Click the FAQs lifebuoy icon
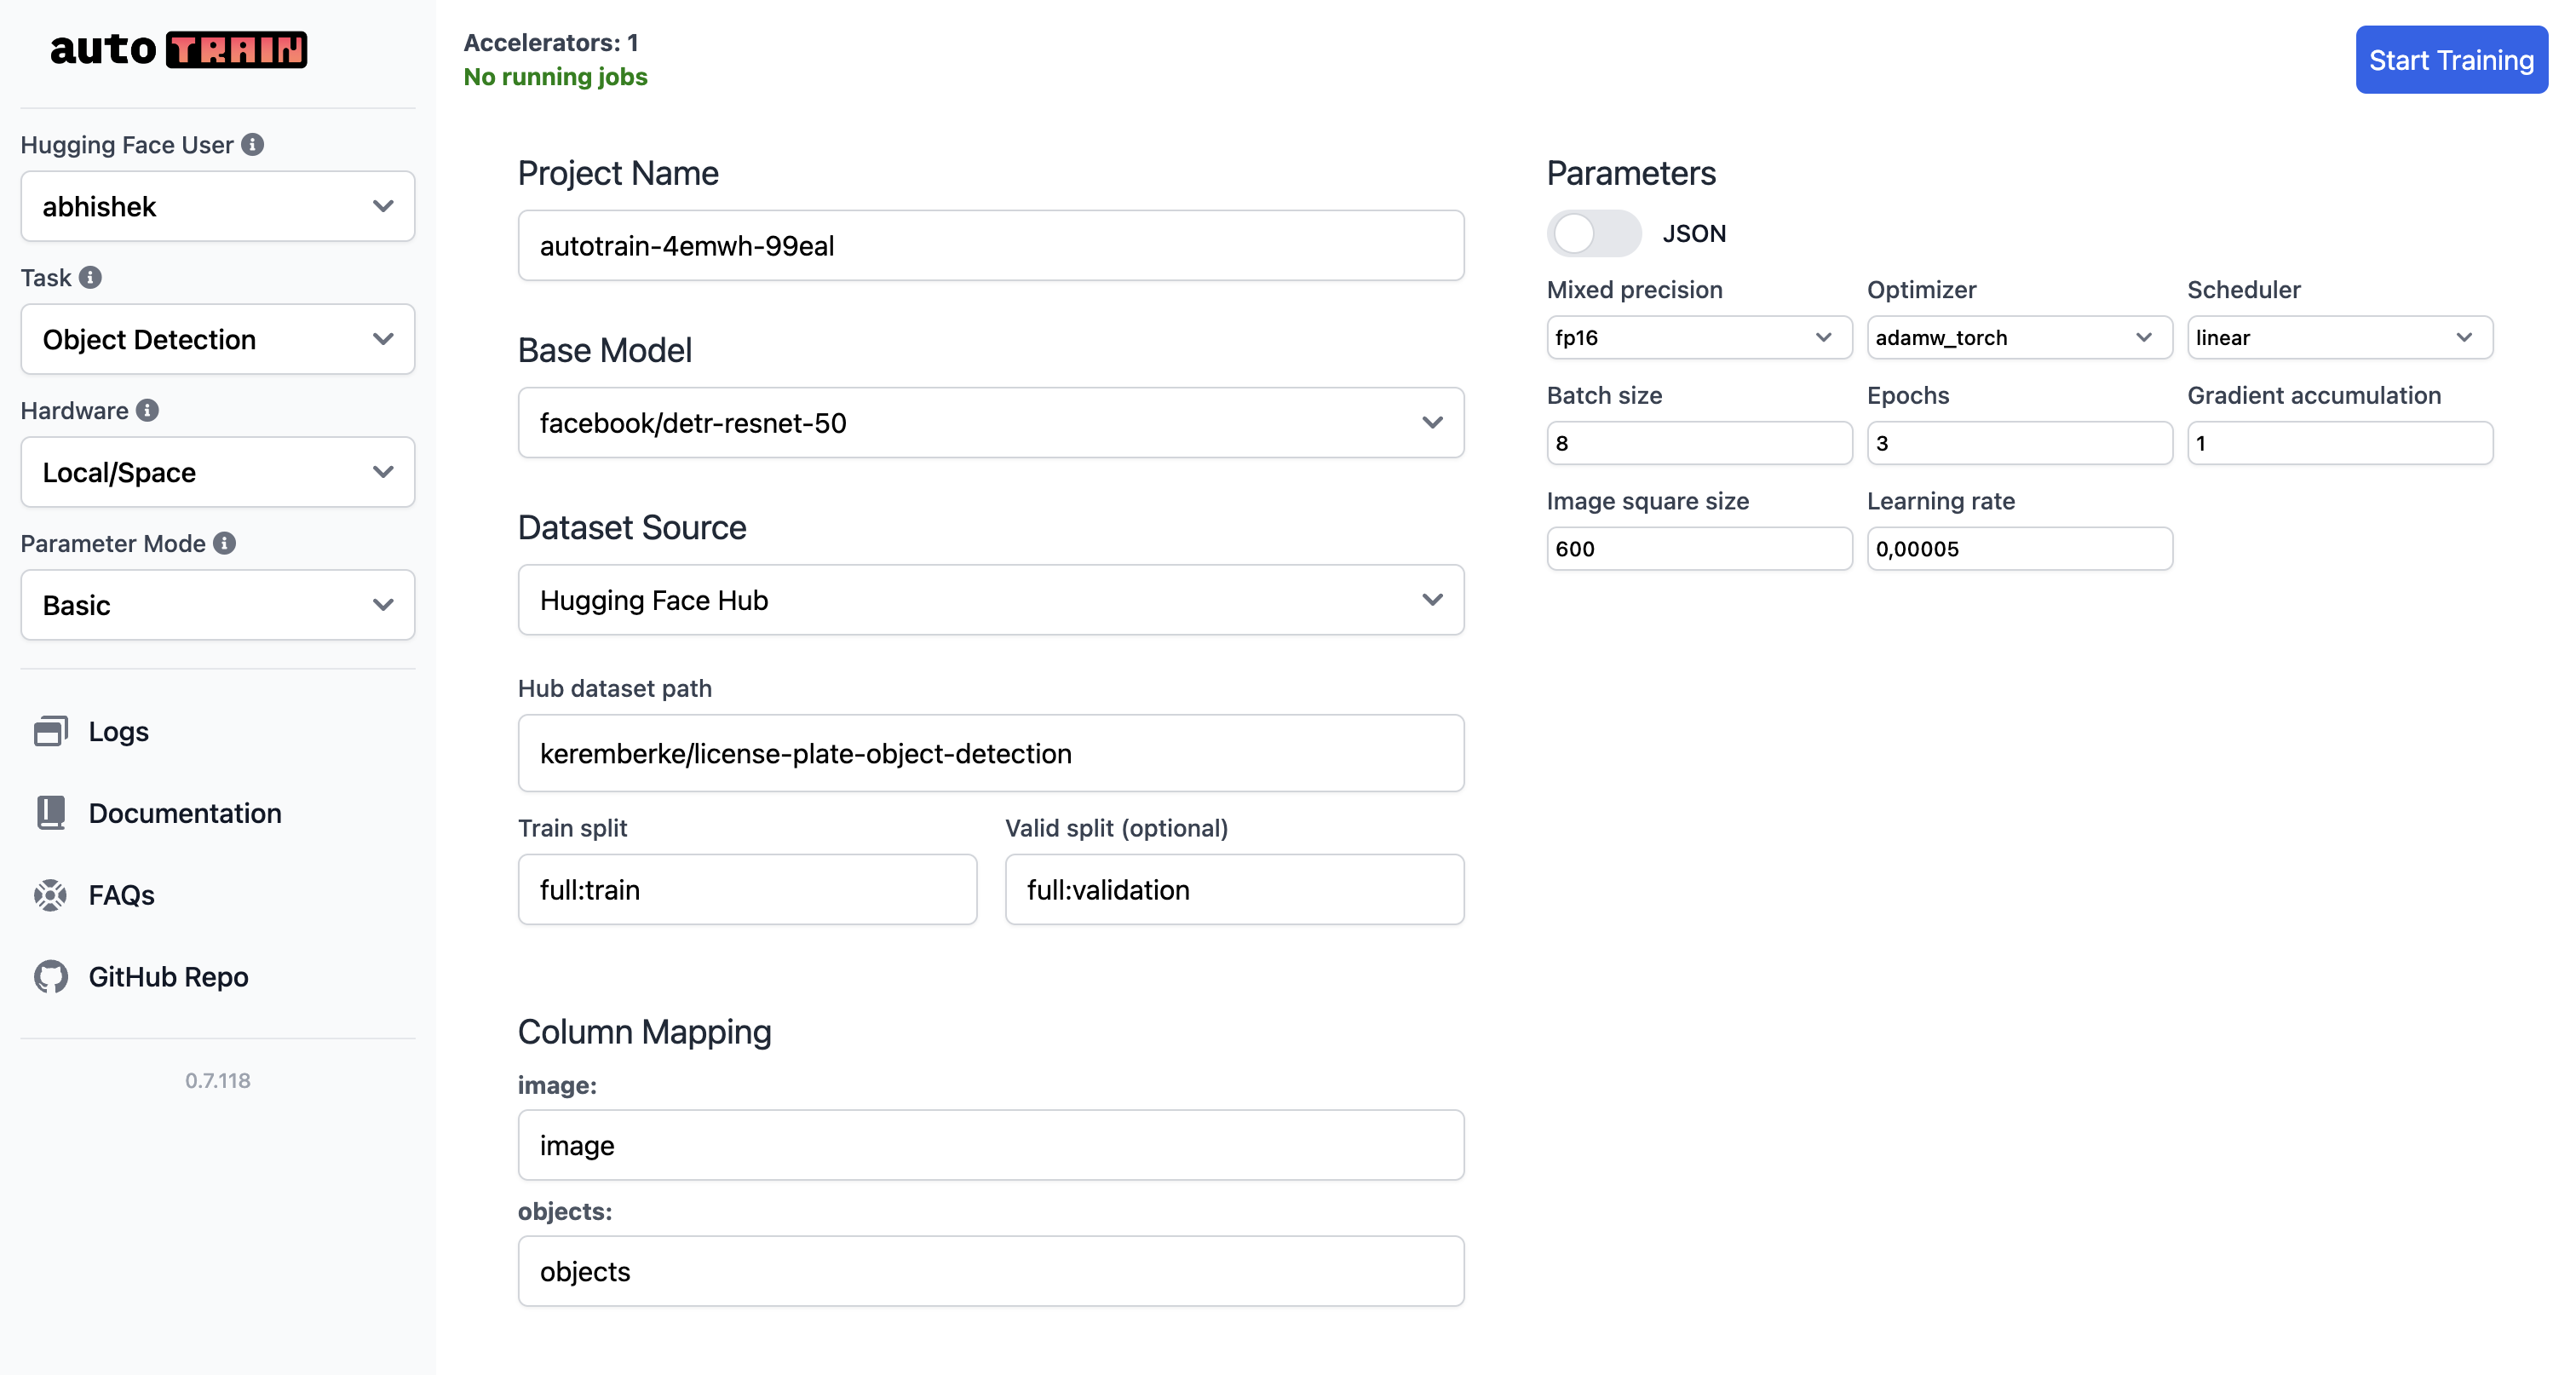Screen dimensions: 2576x1375 (x=50, y=895)
